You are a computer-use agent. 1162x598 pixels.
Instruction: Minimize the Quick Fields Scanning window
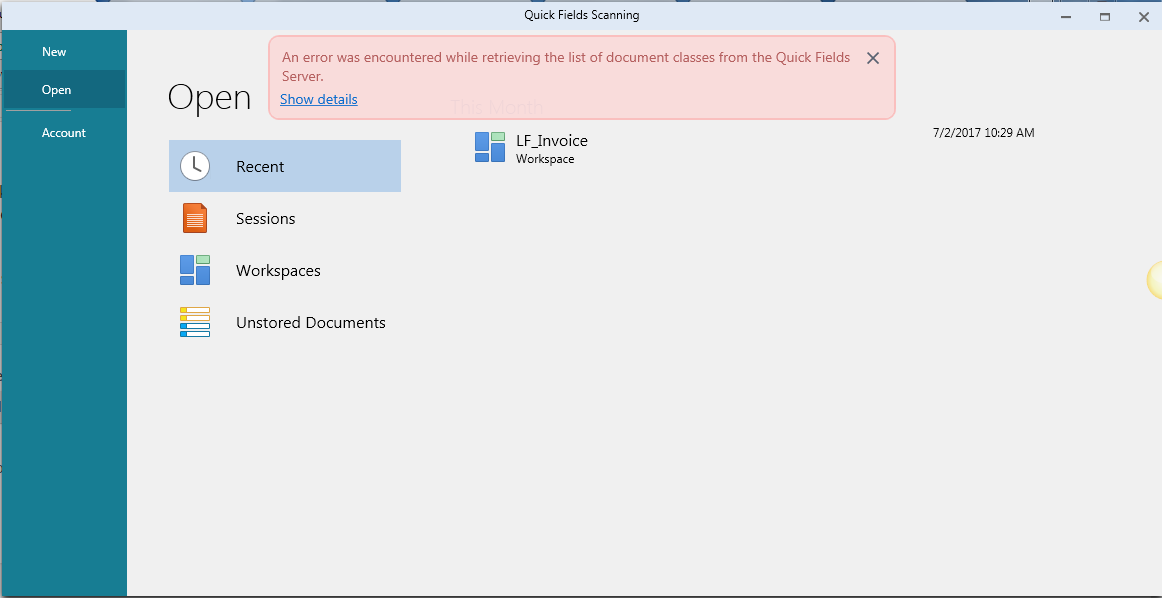pos(1066,16)
